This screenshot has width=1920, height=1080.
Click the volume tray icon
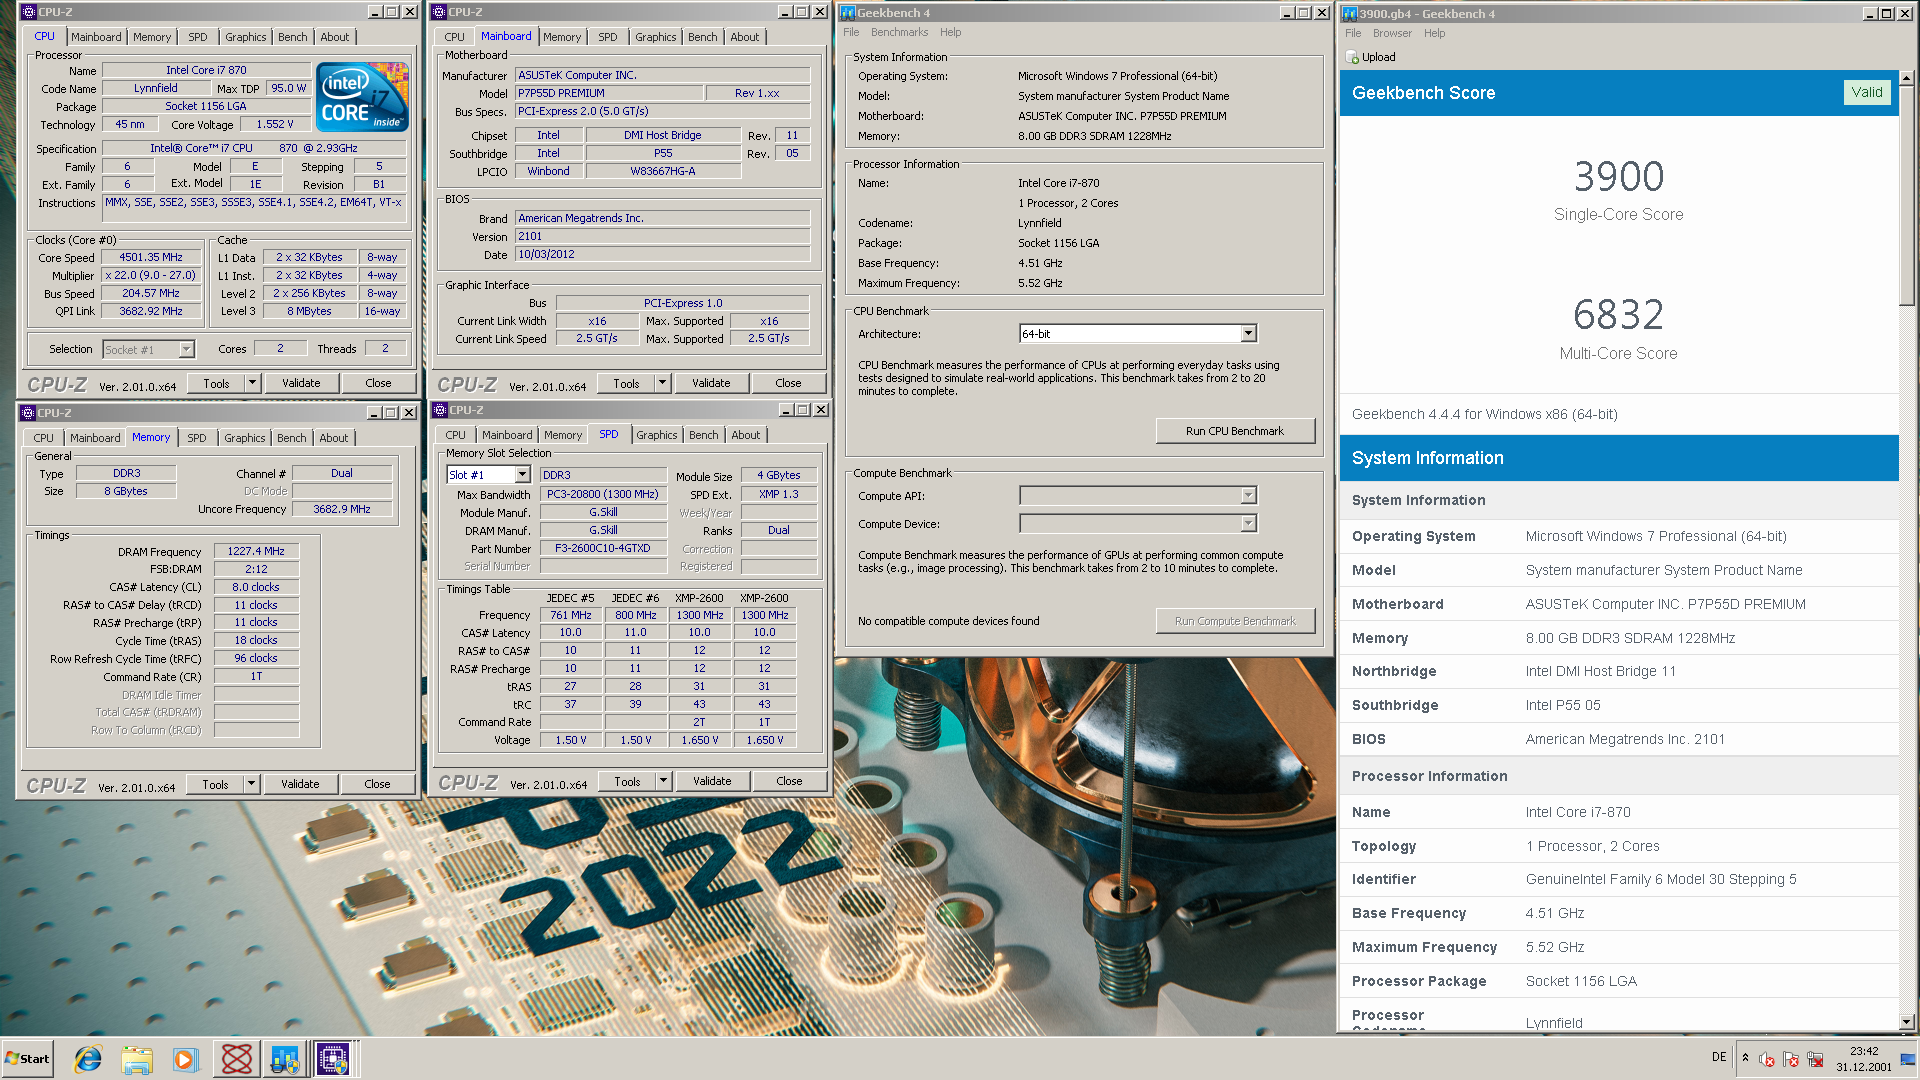point(1766,1059)
